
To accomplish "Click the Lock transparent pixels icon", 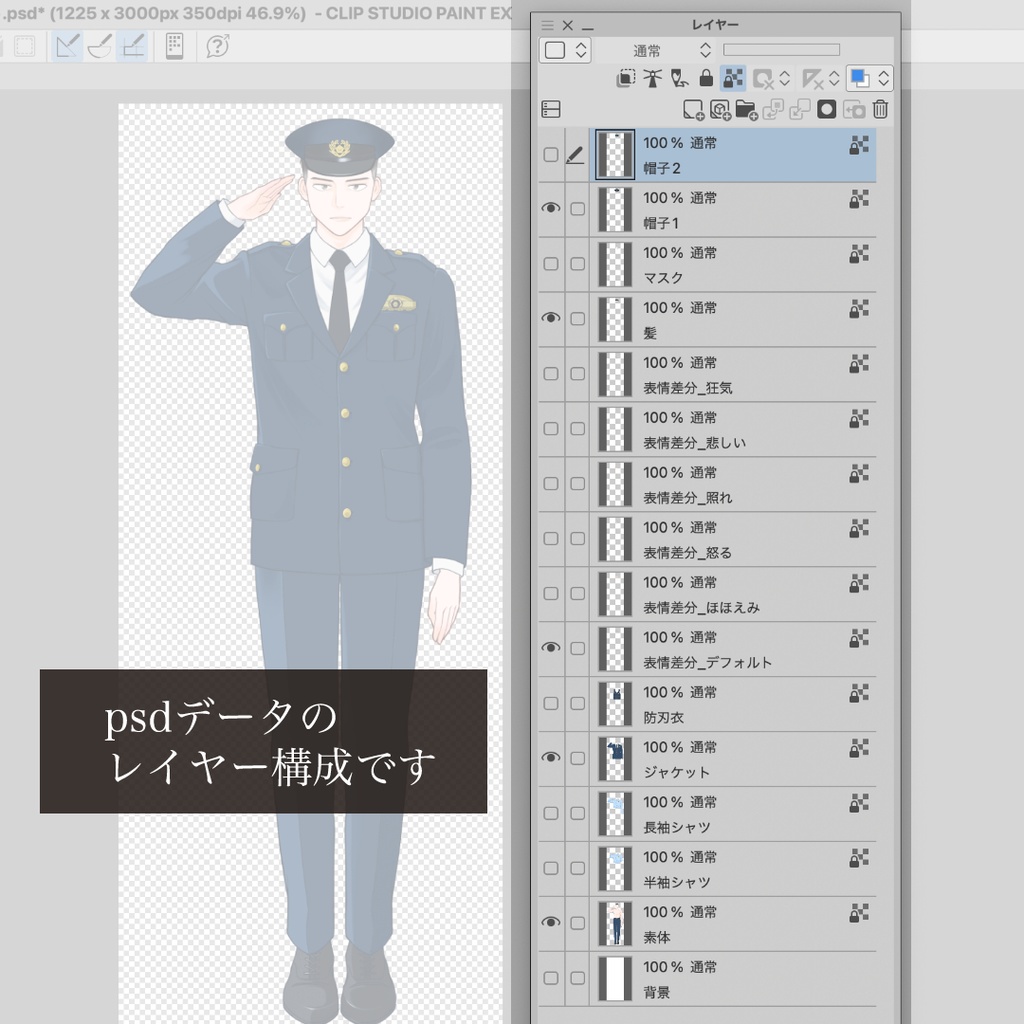I will click(733, 78).
